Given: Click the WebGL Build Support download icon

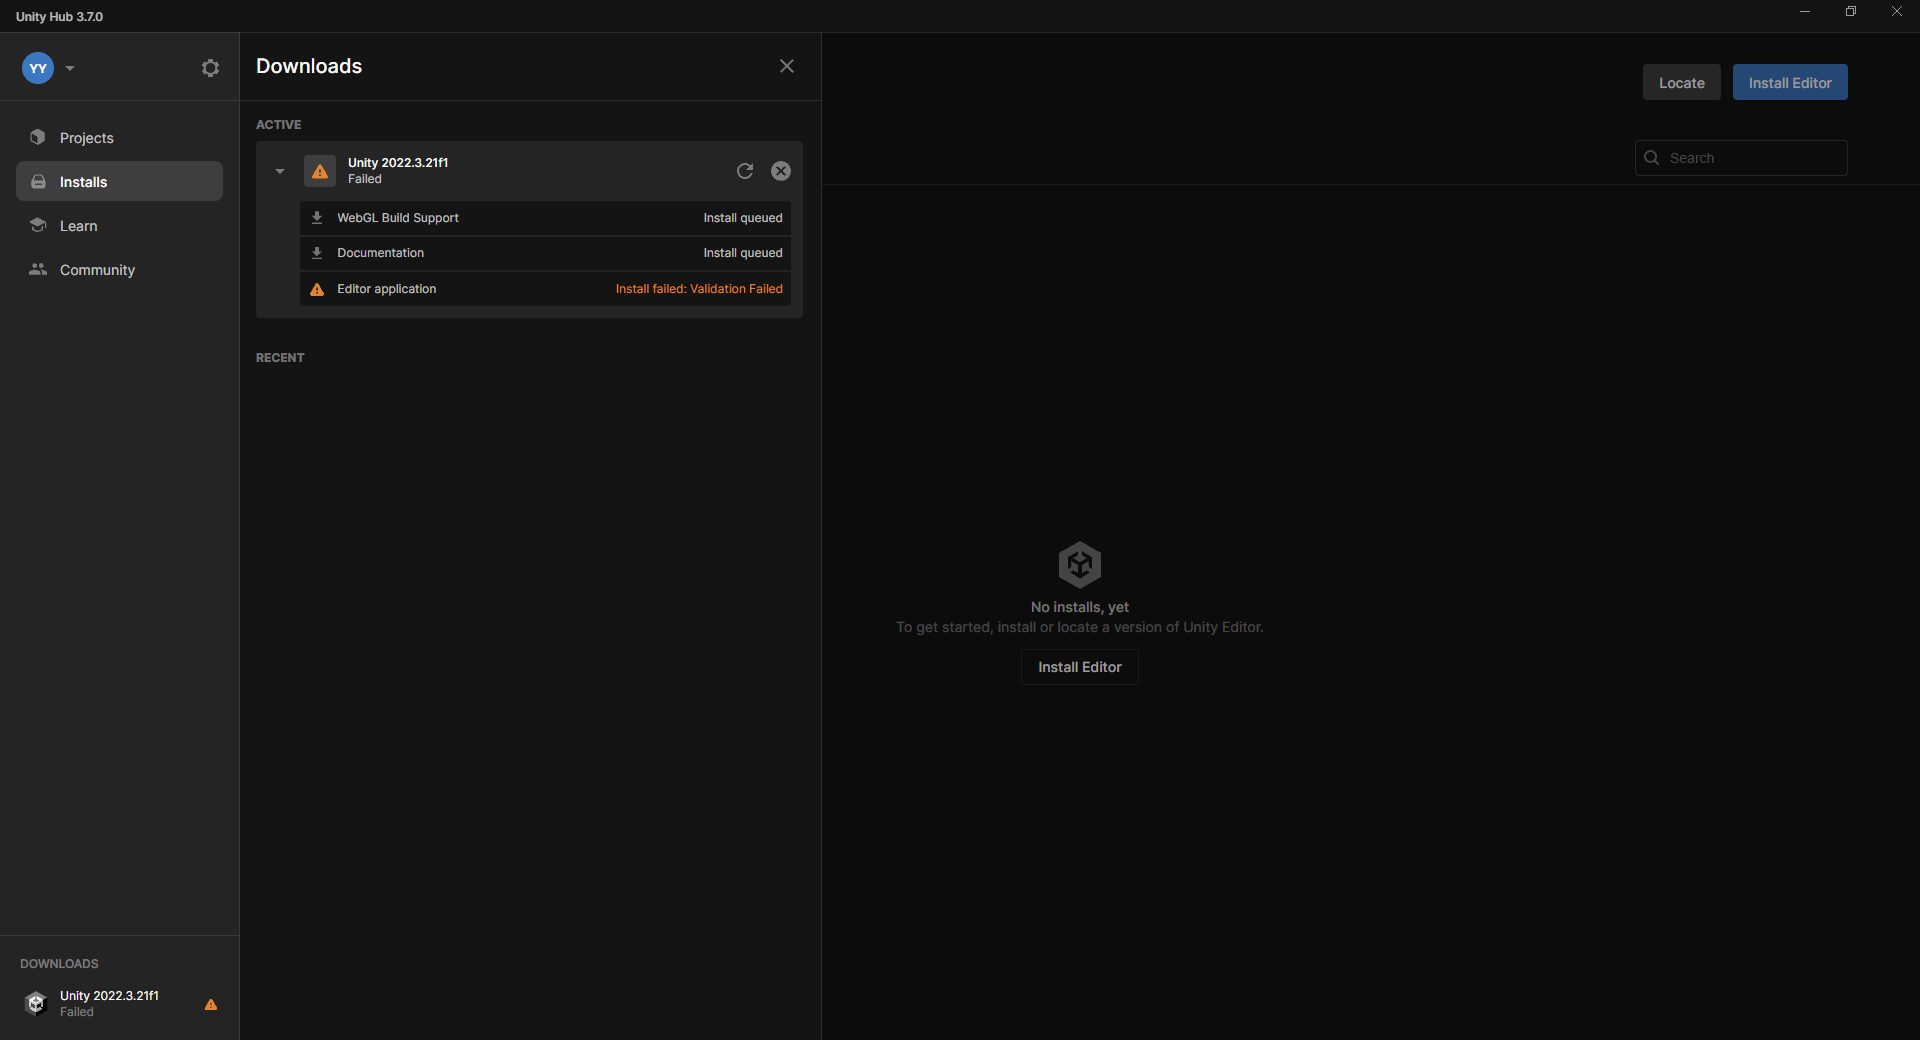Looking at the screenshot, I should coord(317,218).
